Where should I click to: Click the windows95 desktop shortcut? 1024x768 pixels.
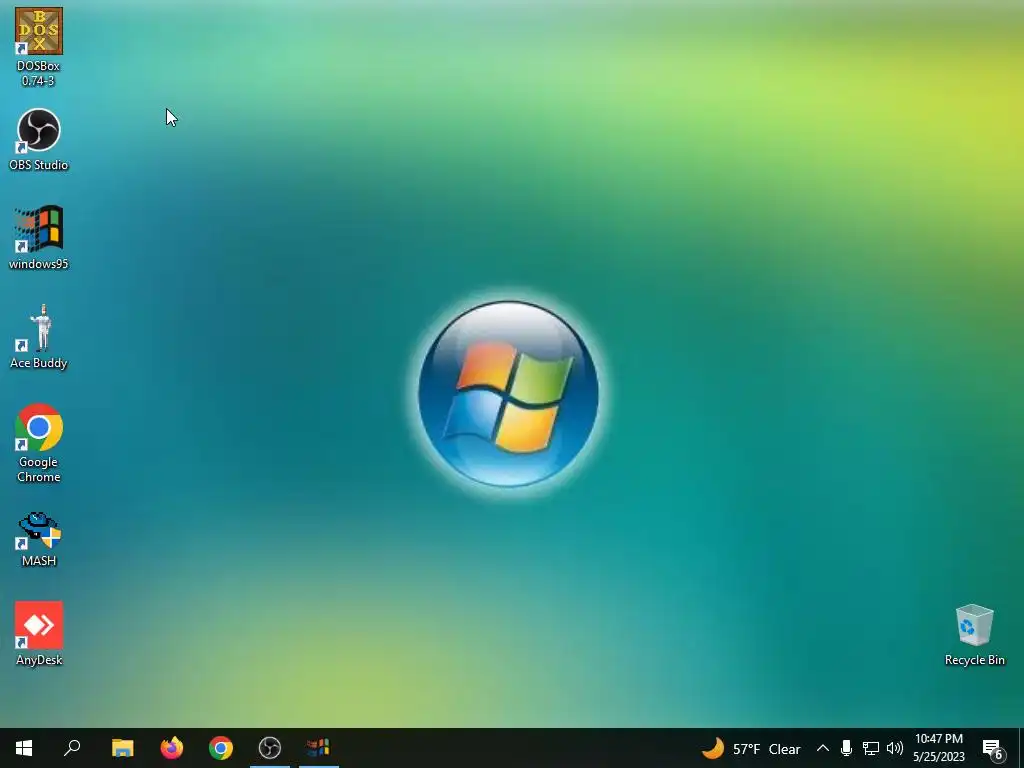click(x=39, y=238)
